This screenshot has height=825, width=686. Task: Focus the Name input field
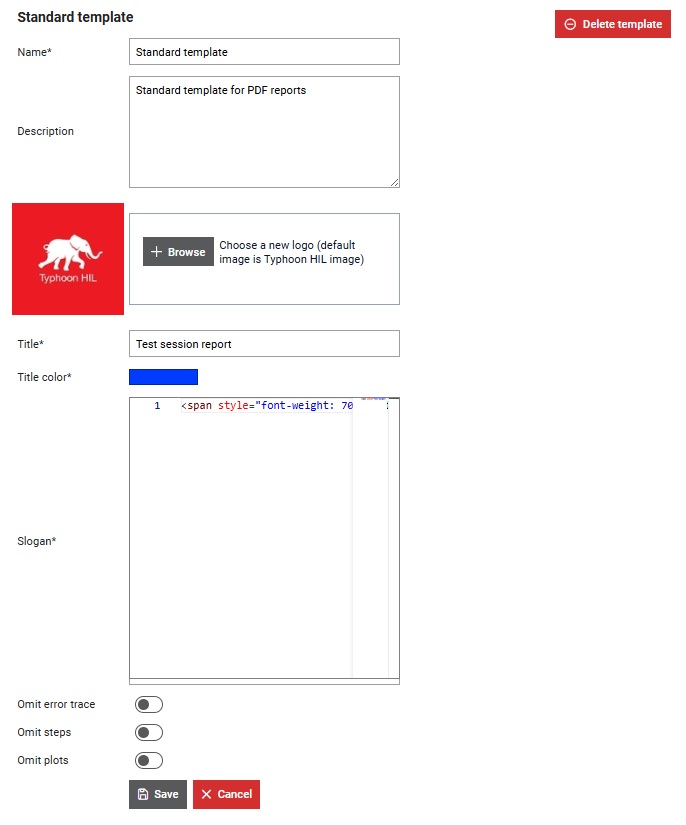click(264, 52)
